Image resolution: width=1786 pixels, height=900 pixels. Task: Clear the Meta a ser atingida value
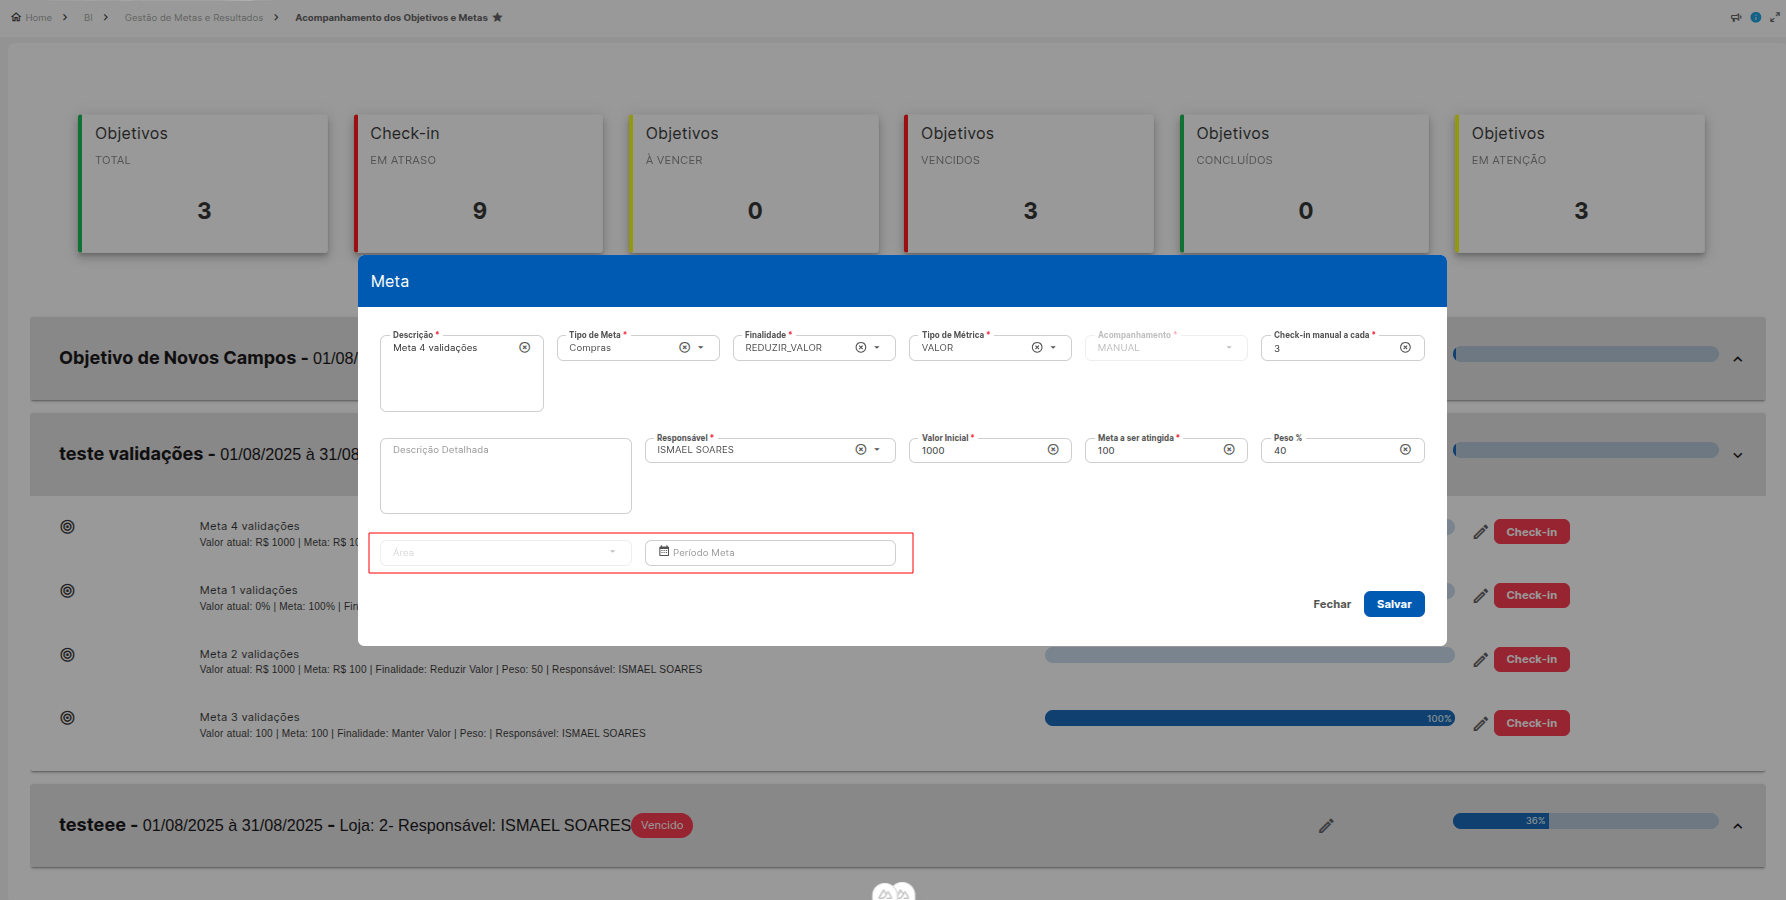point(1229,450)
